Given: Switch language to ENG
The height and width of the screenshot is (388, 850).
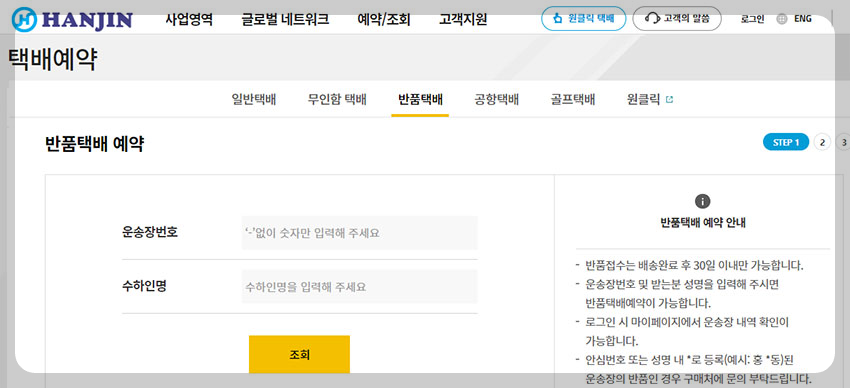Looking at the screenshot, I should click(803, 19).
